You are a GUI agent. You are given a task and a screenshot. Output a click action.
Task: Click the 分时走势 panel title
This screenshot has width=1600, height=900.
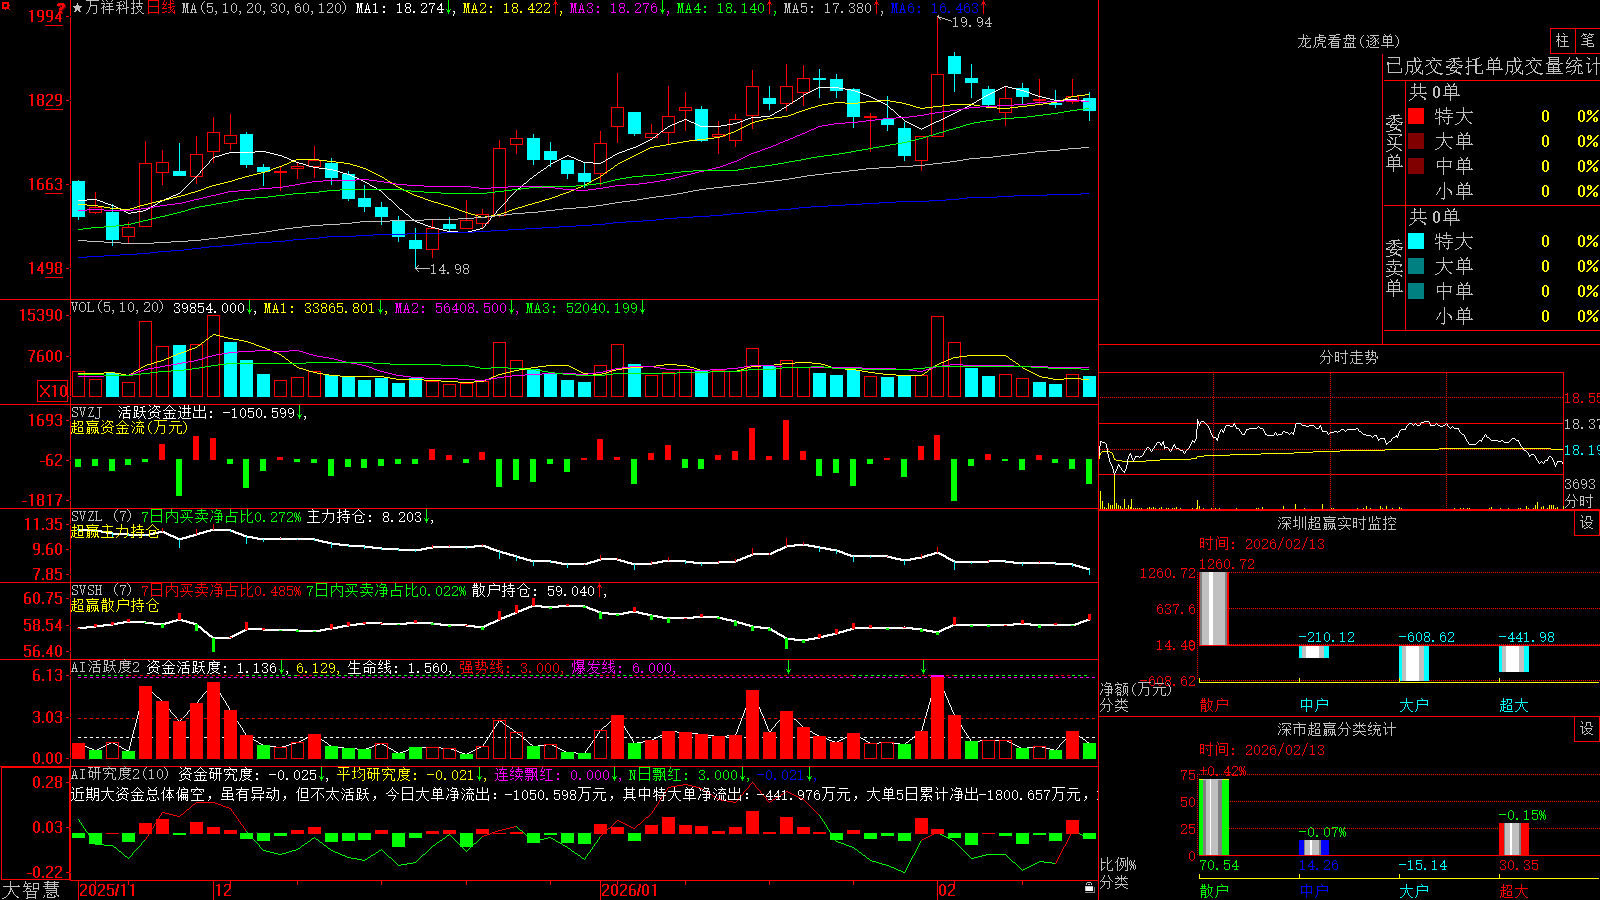tap(1348, 357)
